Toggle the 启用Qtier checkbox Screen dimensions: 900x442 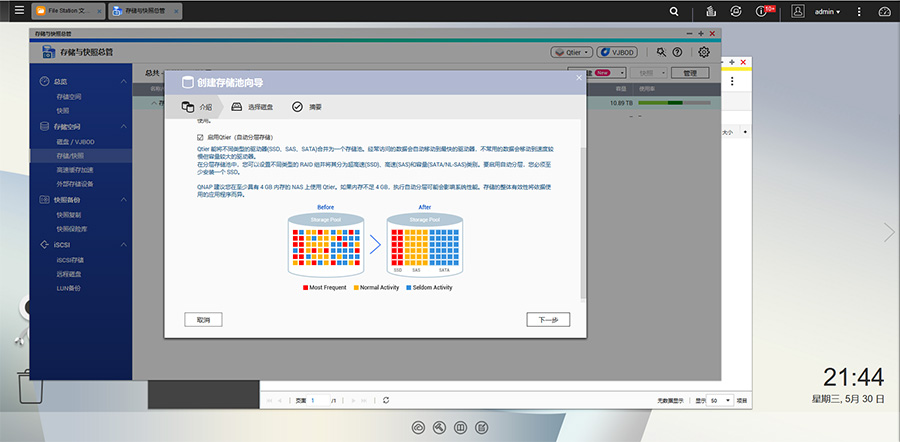pos(200,136)
